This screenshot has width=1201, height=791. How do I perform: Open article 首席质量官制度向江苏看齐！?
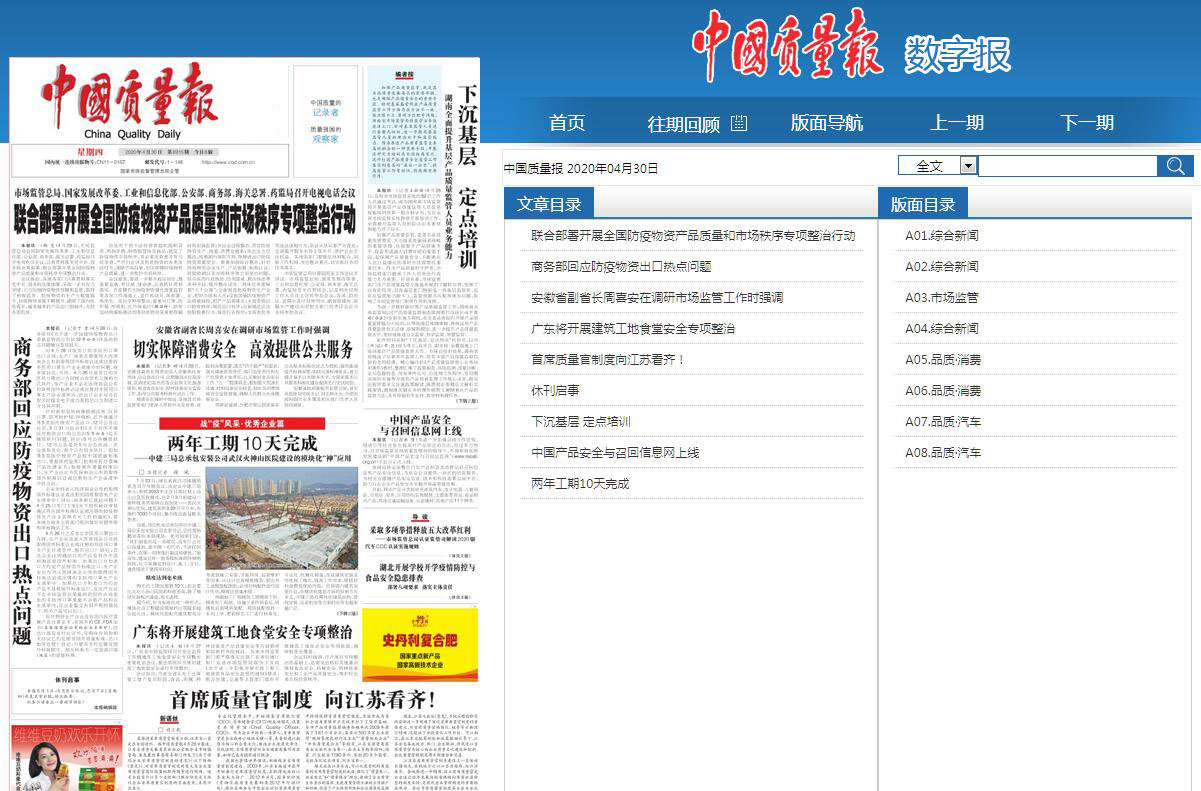[x=608, y=359]
